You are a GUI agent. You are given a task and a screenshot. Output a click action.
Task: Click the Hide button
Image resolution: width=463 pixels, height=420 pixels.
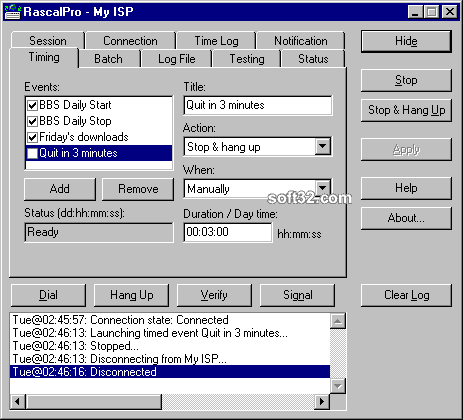(x=406, y=41)
